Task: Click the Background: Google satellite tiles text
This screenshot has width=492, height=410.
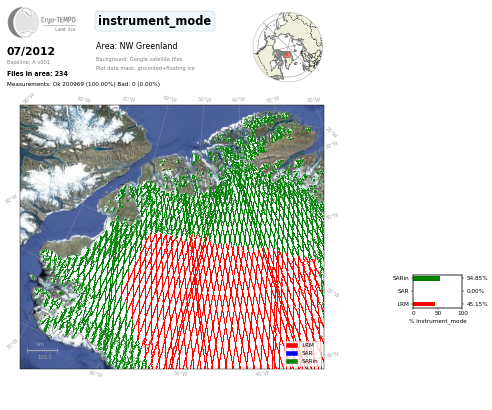Action: point(139,59)
